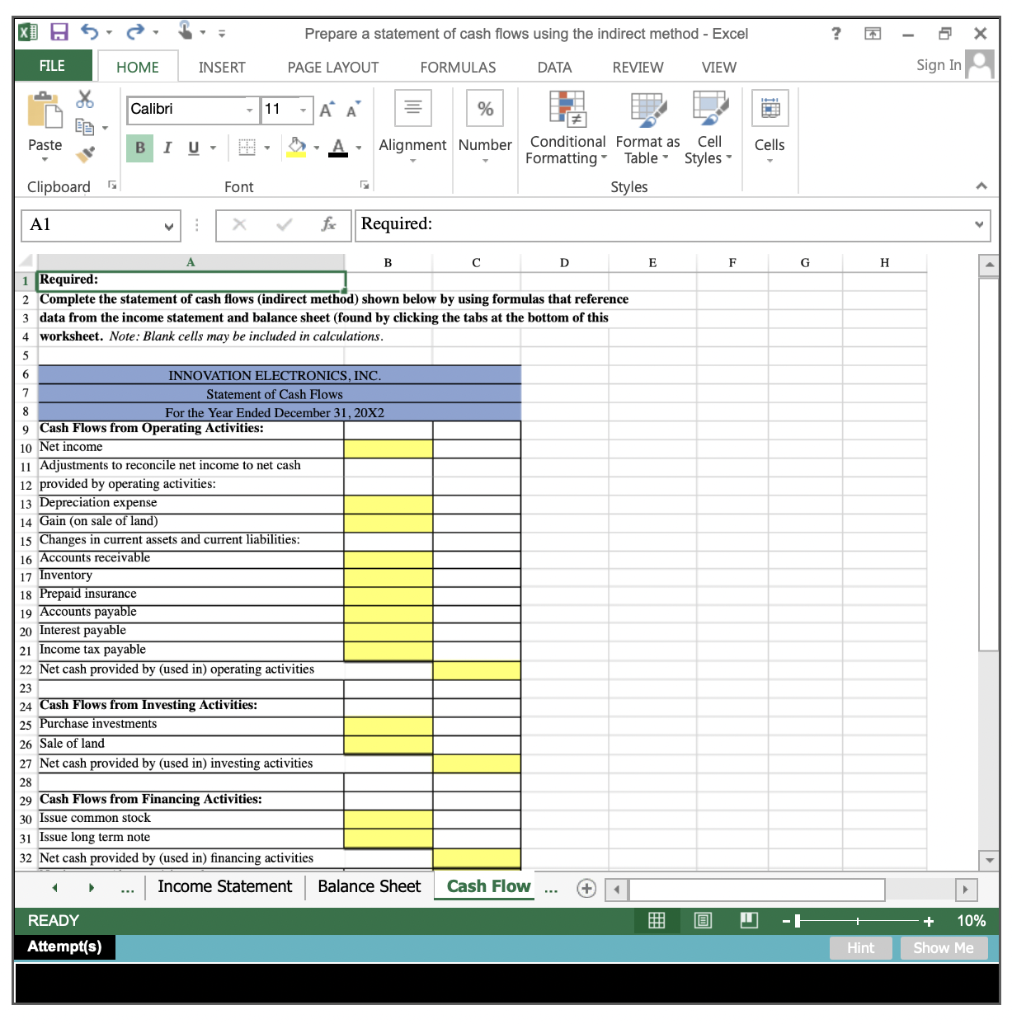This screenshot has width=1012, height=1024.
Task: Open the Underline style dropdown arrow
Action: 213,148
